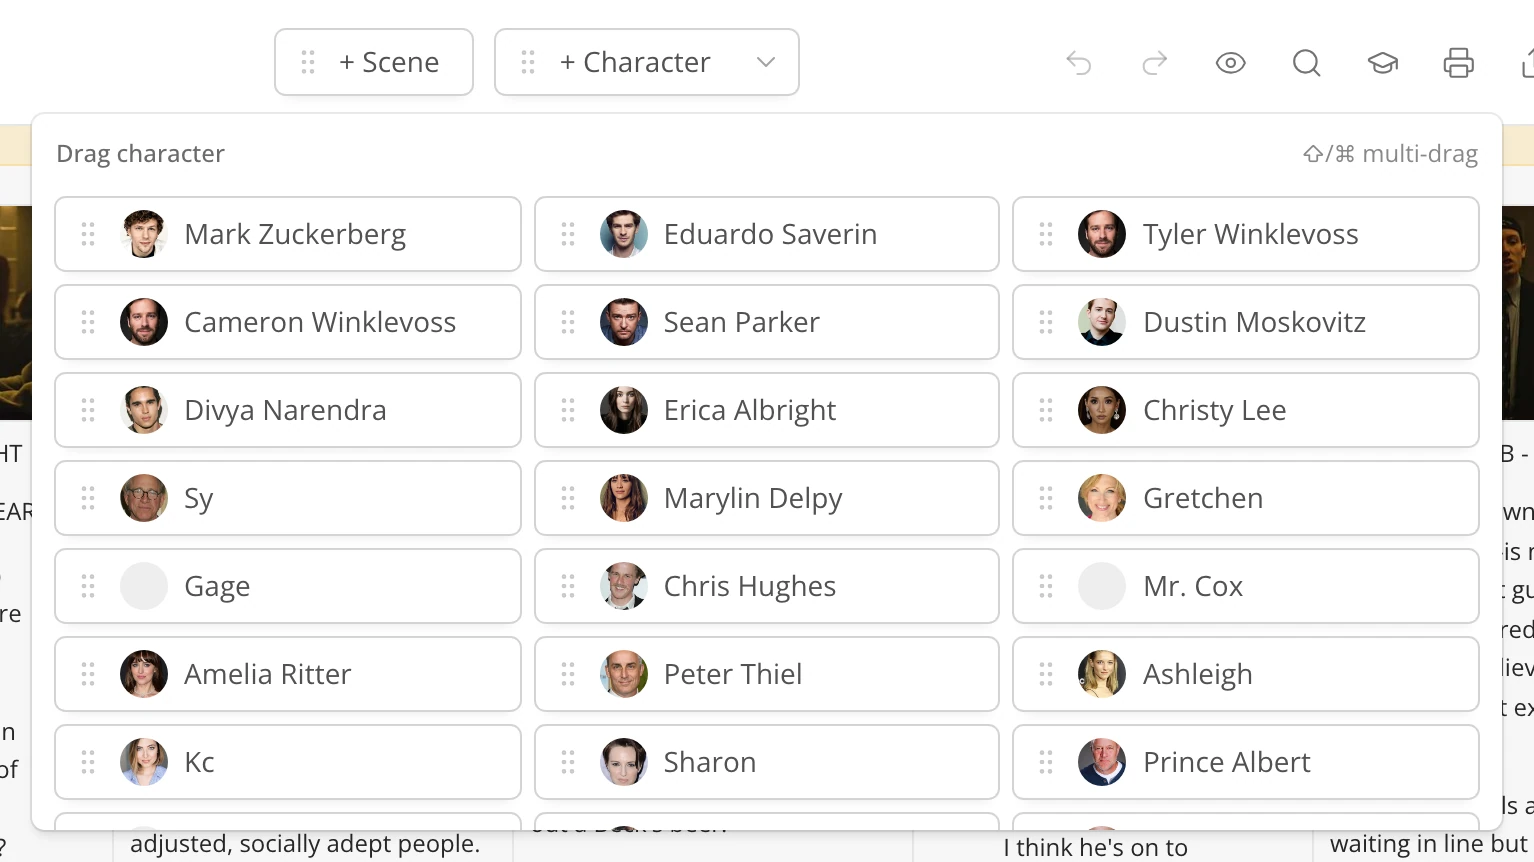Click drag handle for Ashleigh

[1046, 674]
